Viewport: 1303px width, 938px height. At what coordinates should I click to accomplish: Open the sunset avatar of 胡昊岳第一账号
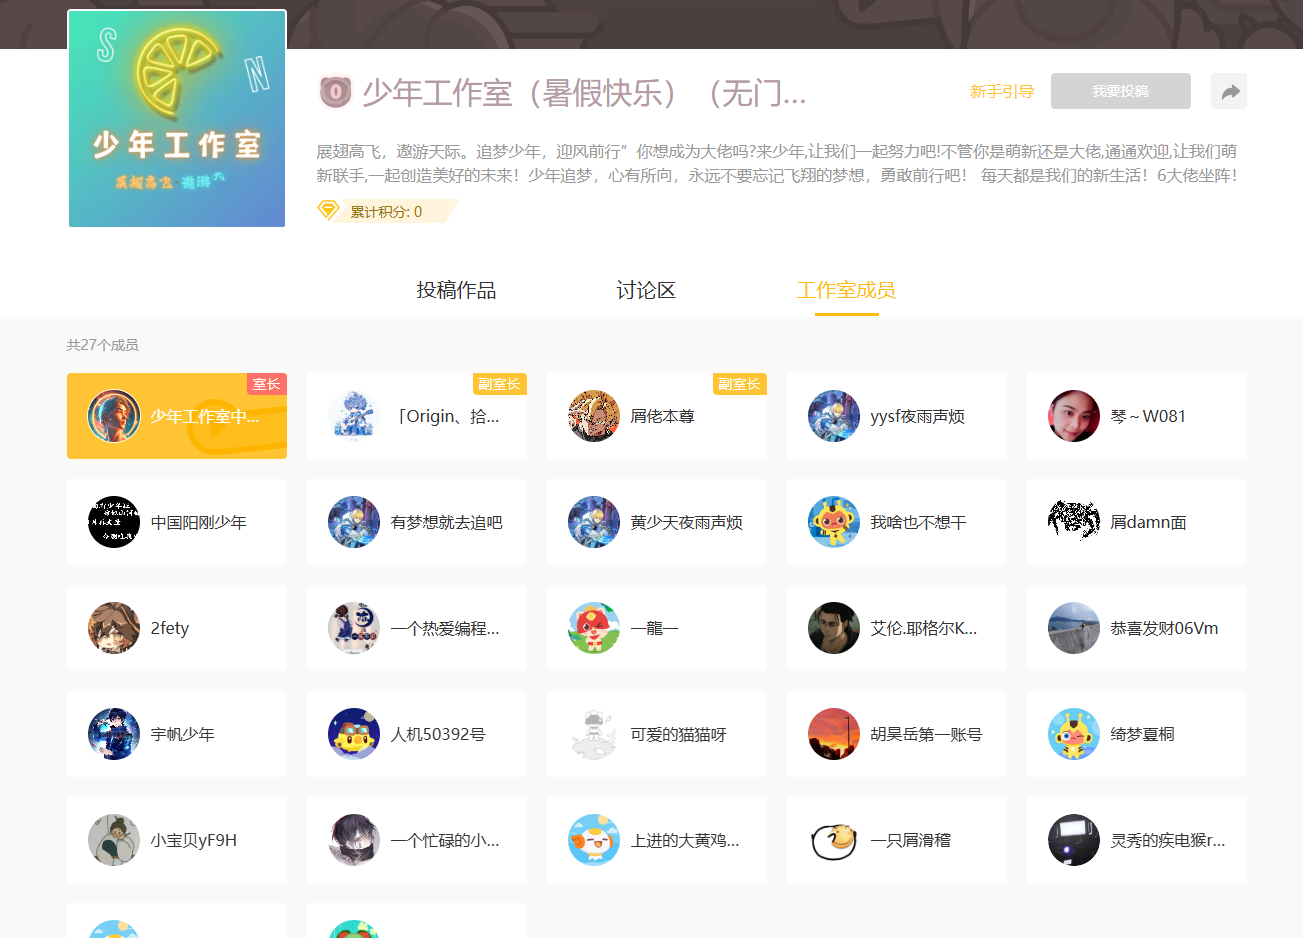pyautogui.click(x=834, y=734)
